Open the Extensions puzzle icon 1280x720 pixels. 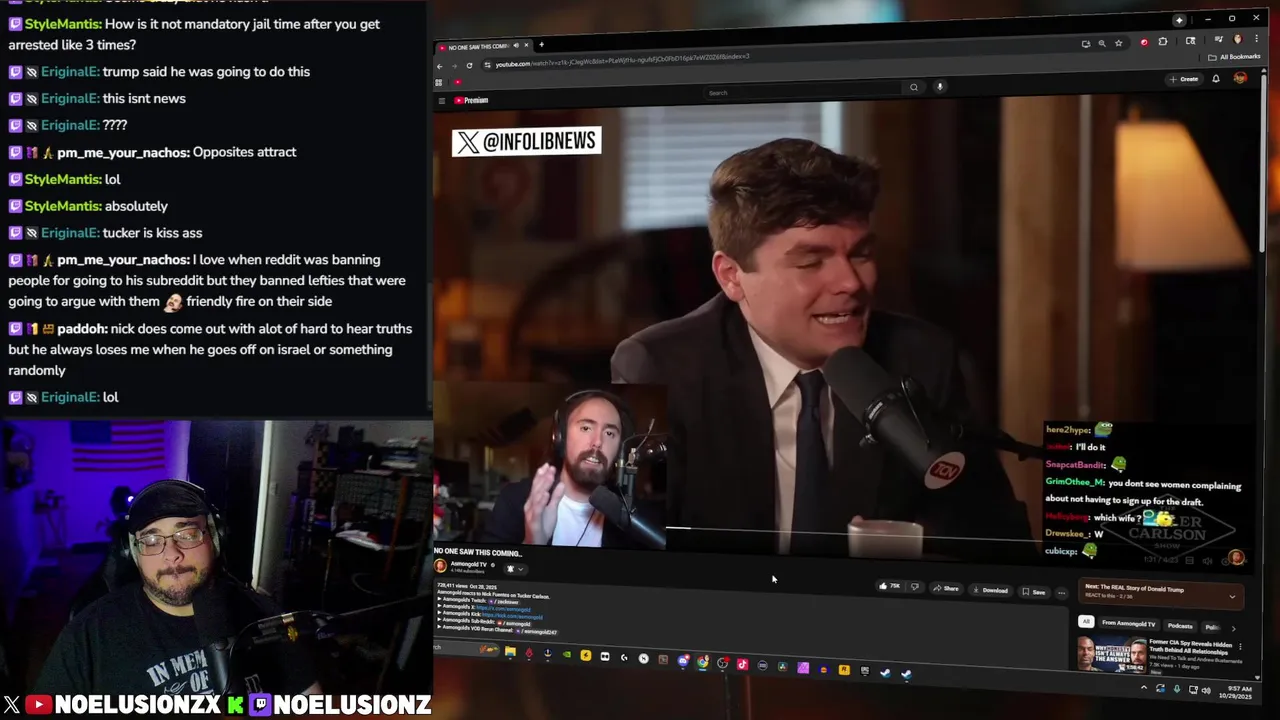(1163, 41)
